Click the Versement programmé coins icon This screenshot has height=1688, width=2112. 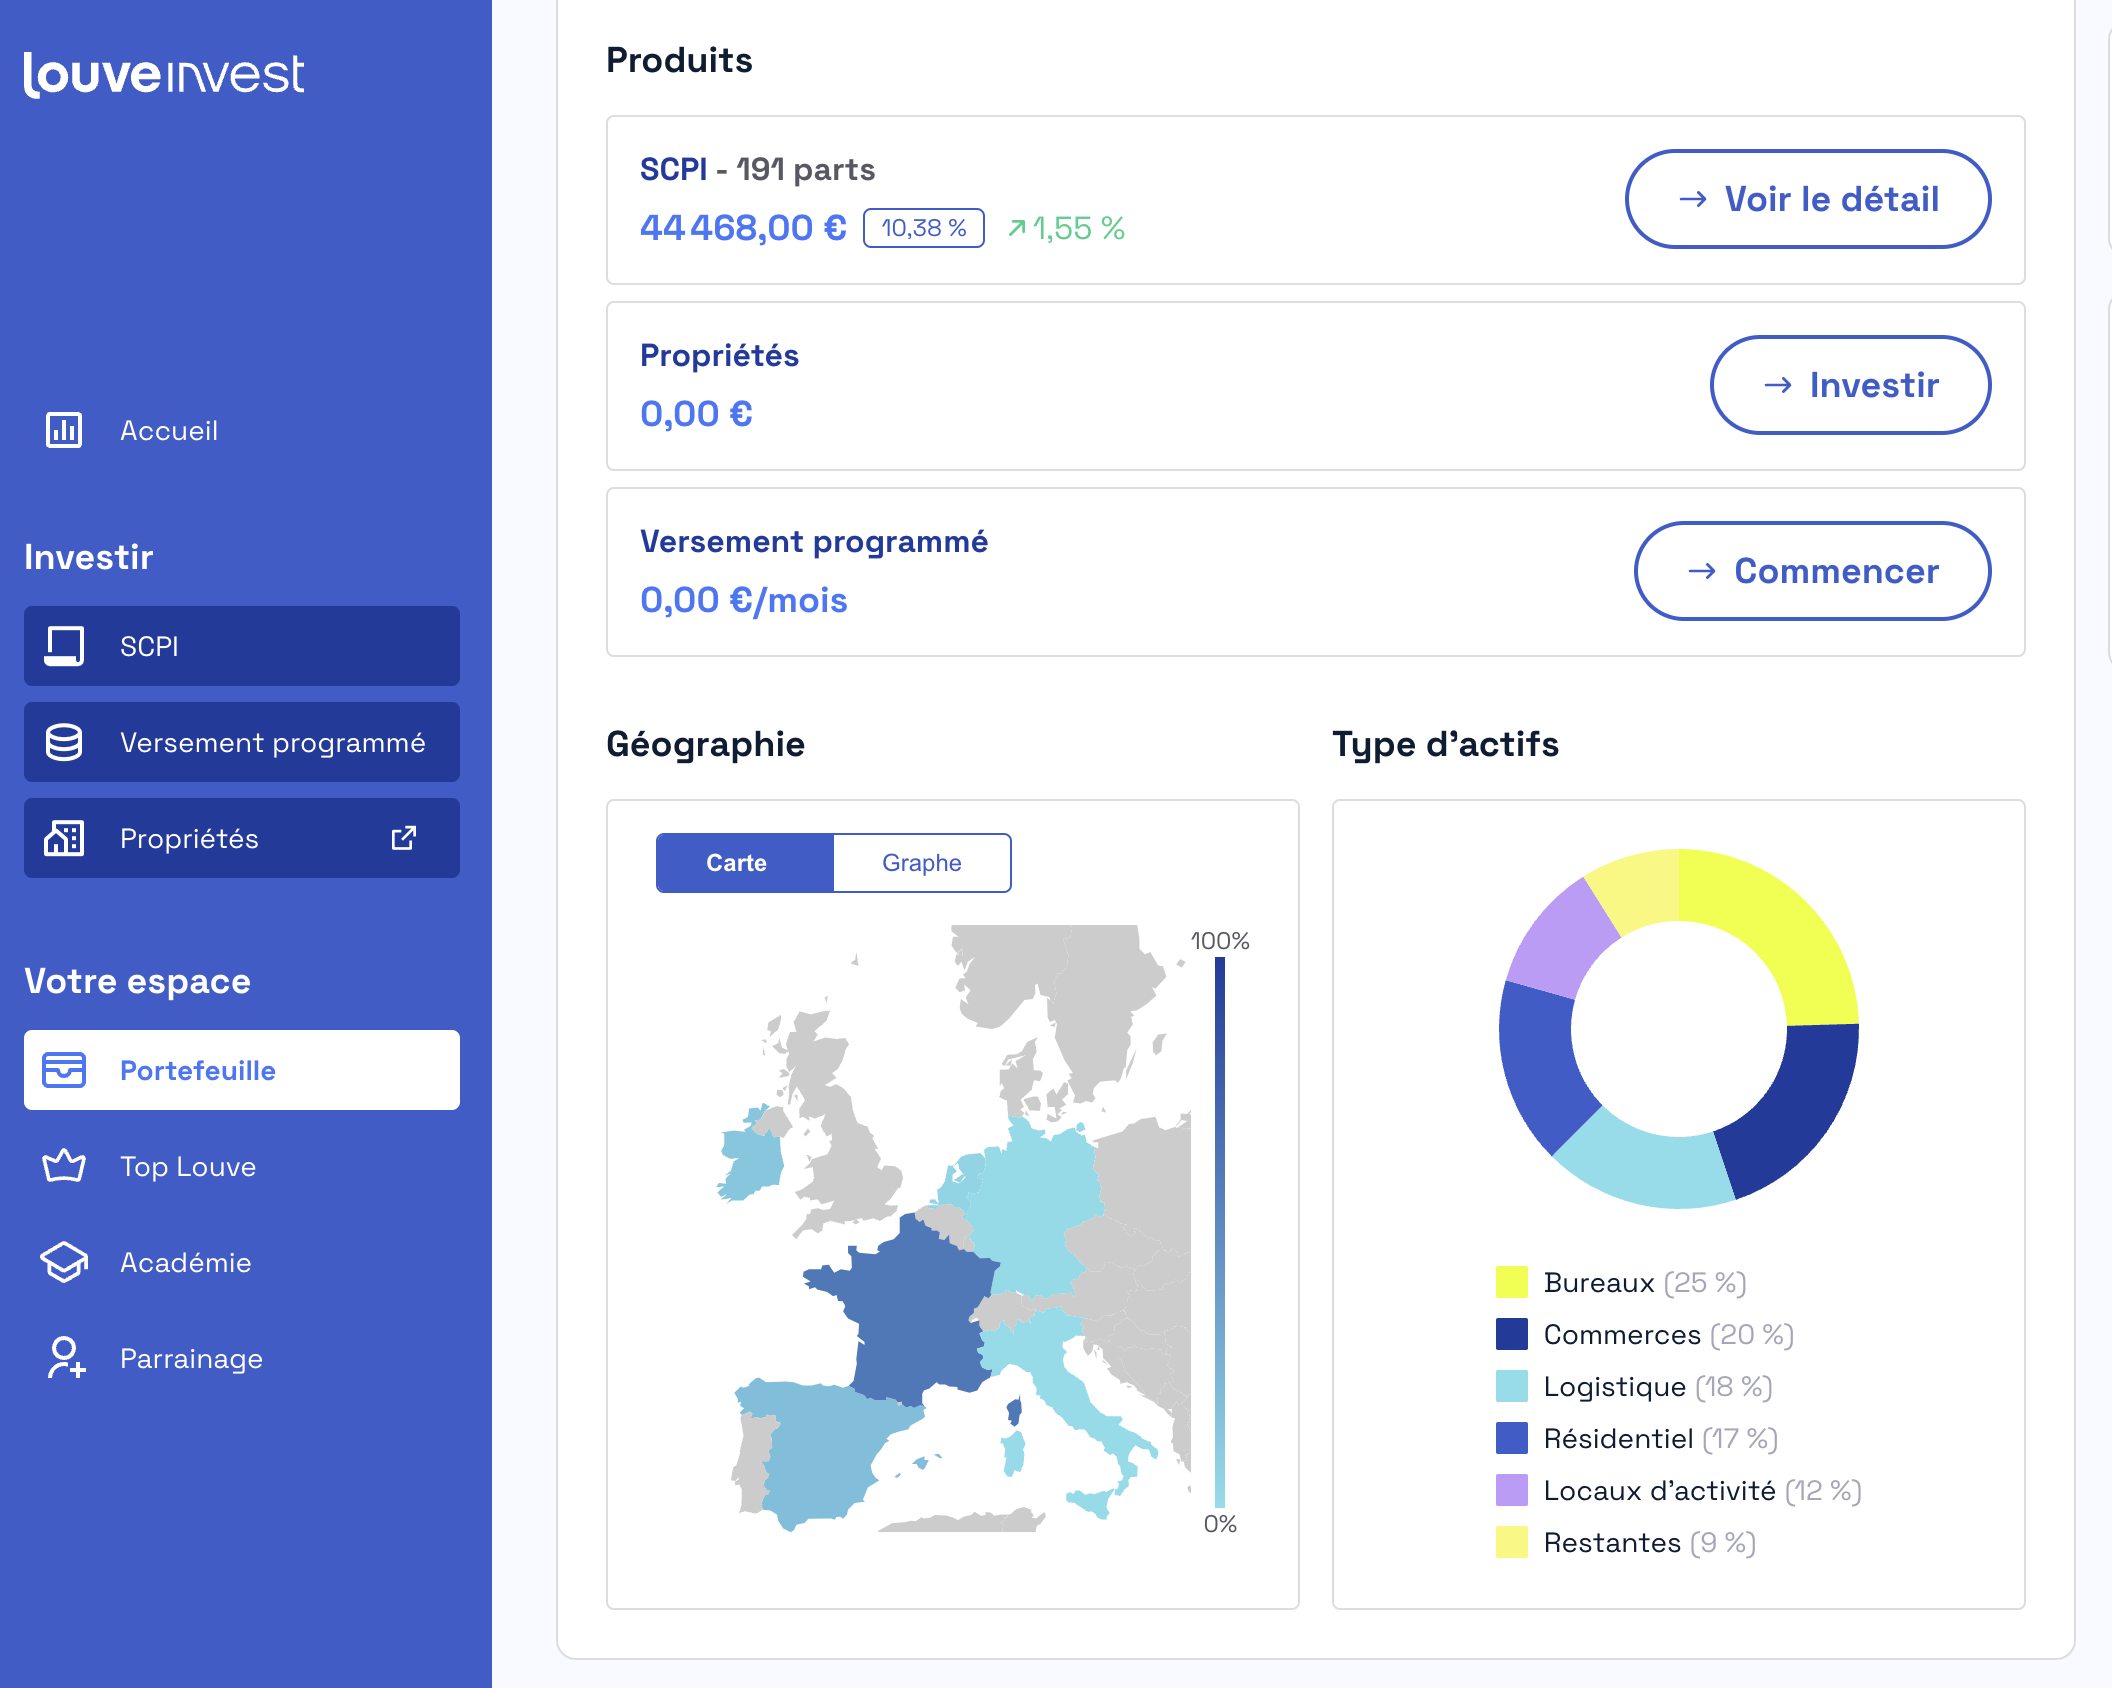point(64,742)
